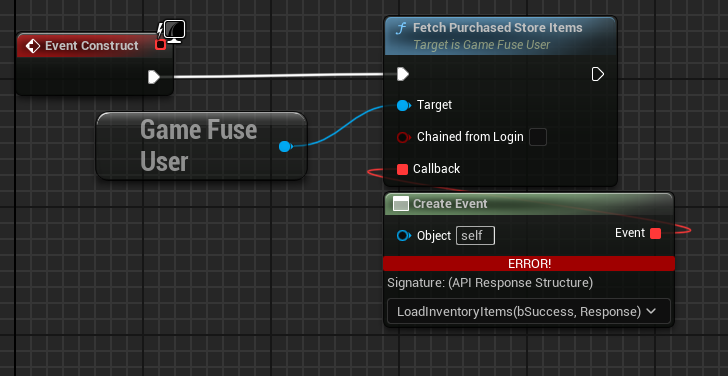This screenshot has height=376, width=728.
Task: Select the Game Fuse User variable node
Action: point(202,146)
